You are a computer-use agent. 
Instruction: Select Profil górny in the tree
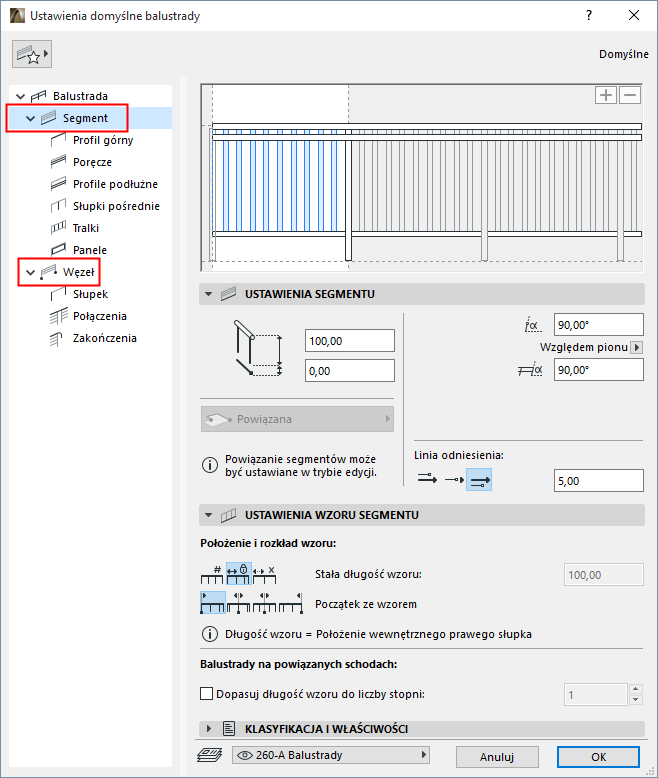tap(103, 140)
